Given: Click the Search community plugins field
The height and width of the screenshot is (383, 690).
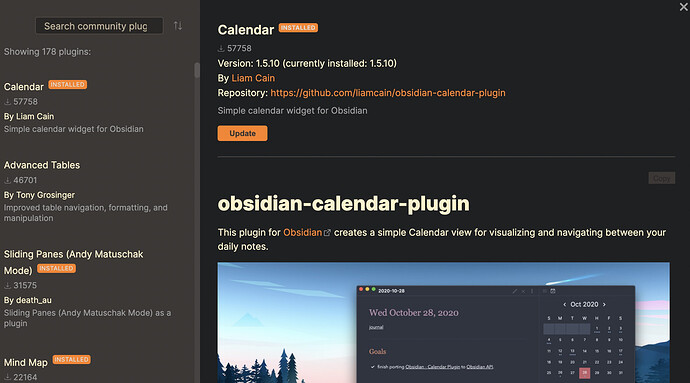Looking at the screenshot, I should [x=99, y=26].
